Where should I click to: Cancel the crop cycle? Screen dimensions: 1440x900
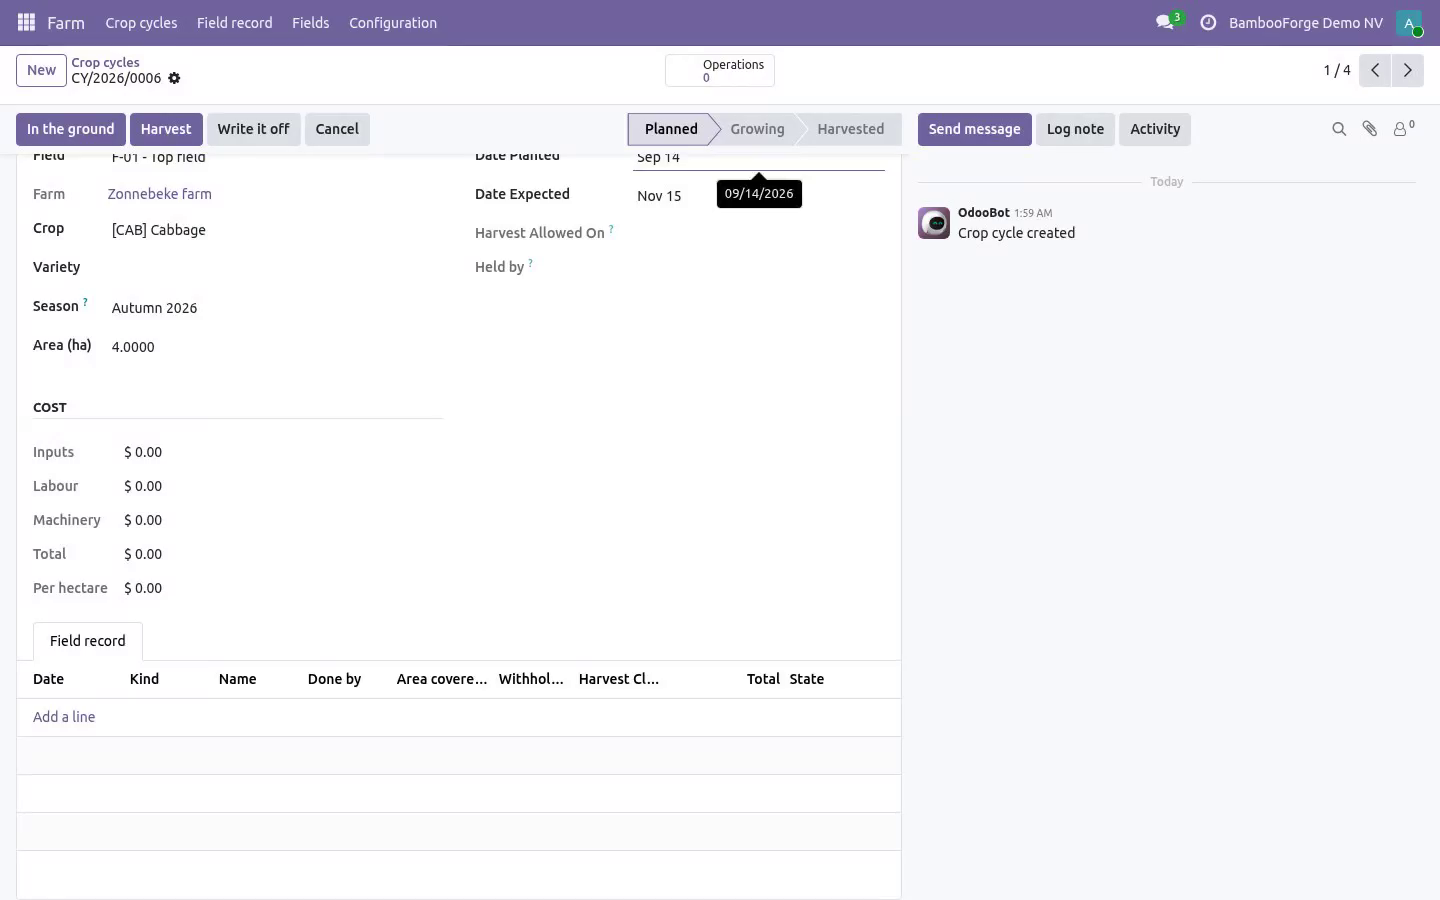pos(337,129)
